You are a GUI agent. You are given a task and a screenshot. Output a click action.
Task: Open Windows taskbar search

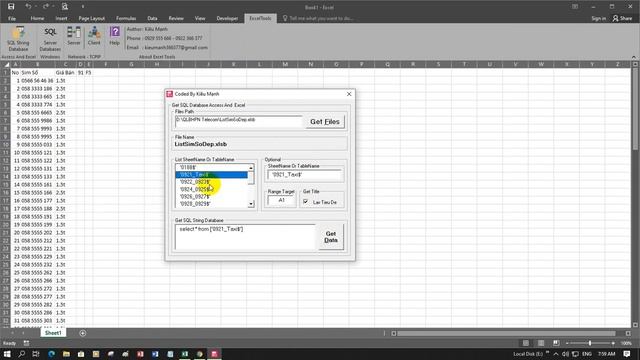point(22,354)
